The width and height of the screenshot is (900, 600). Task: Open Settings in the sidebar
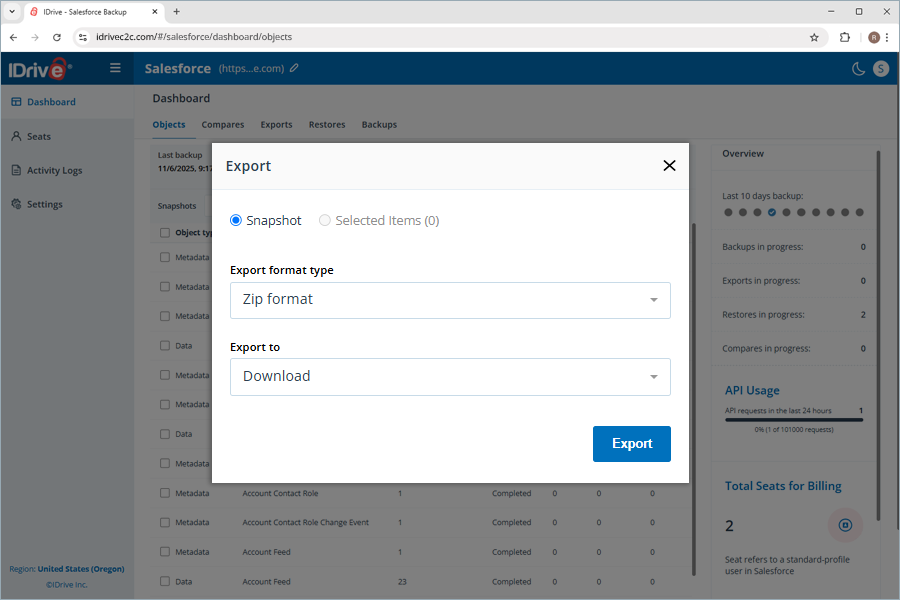(x=44, y=204)
